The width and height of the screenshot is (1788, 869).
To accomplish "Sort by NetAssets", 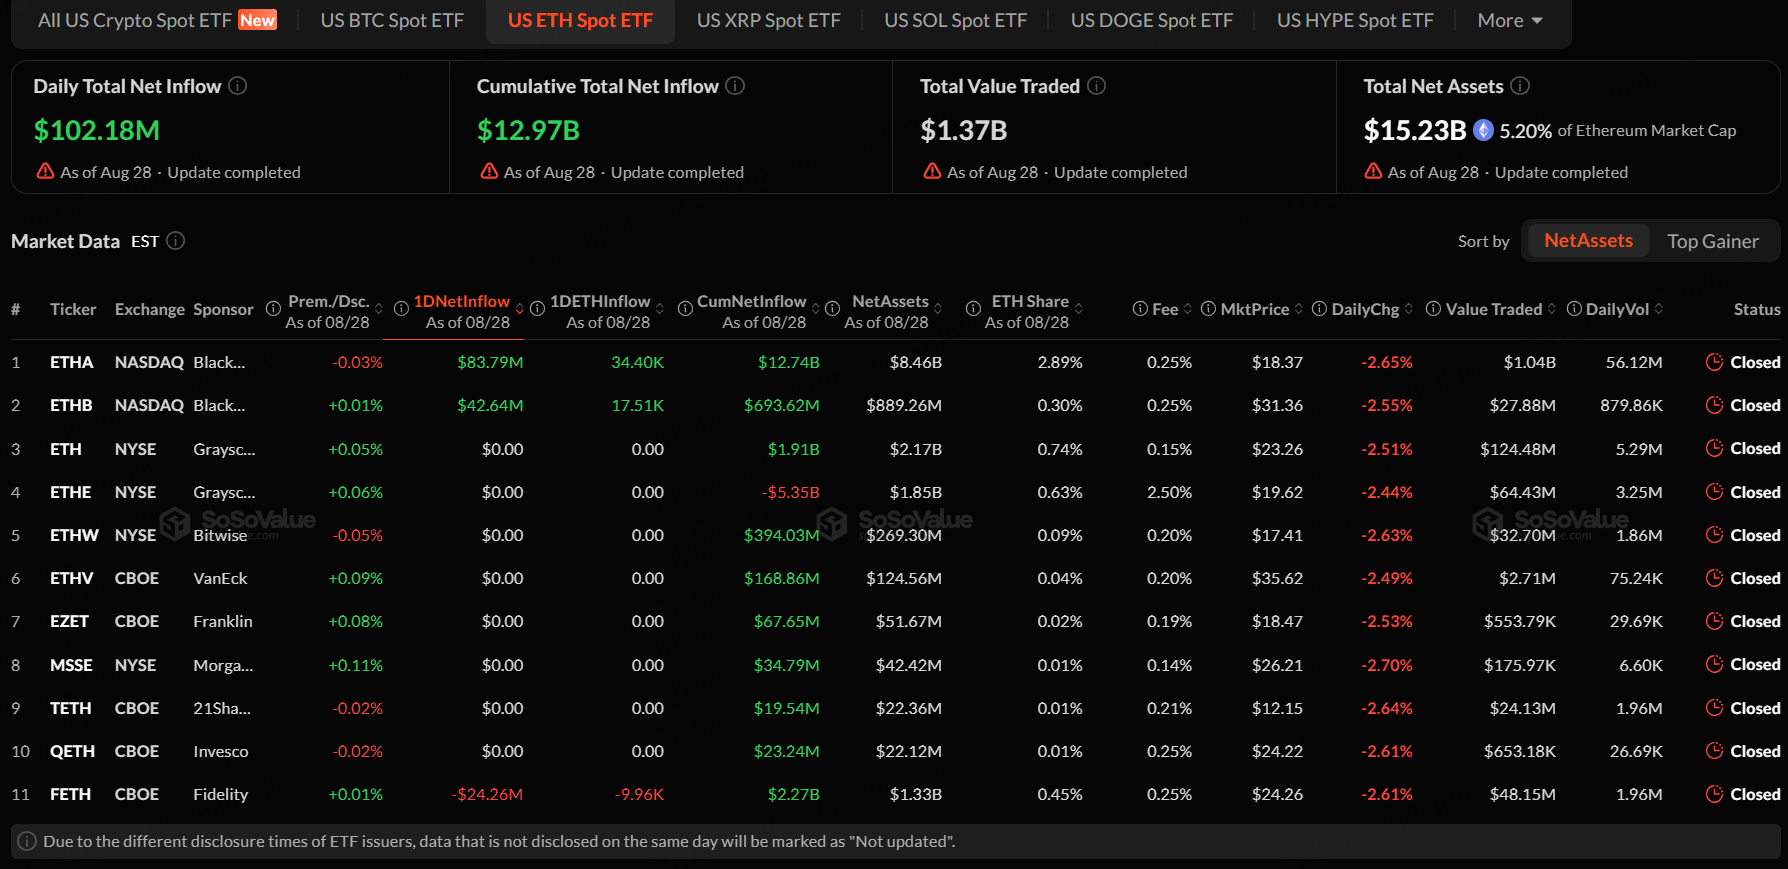I will 1588,240.
